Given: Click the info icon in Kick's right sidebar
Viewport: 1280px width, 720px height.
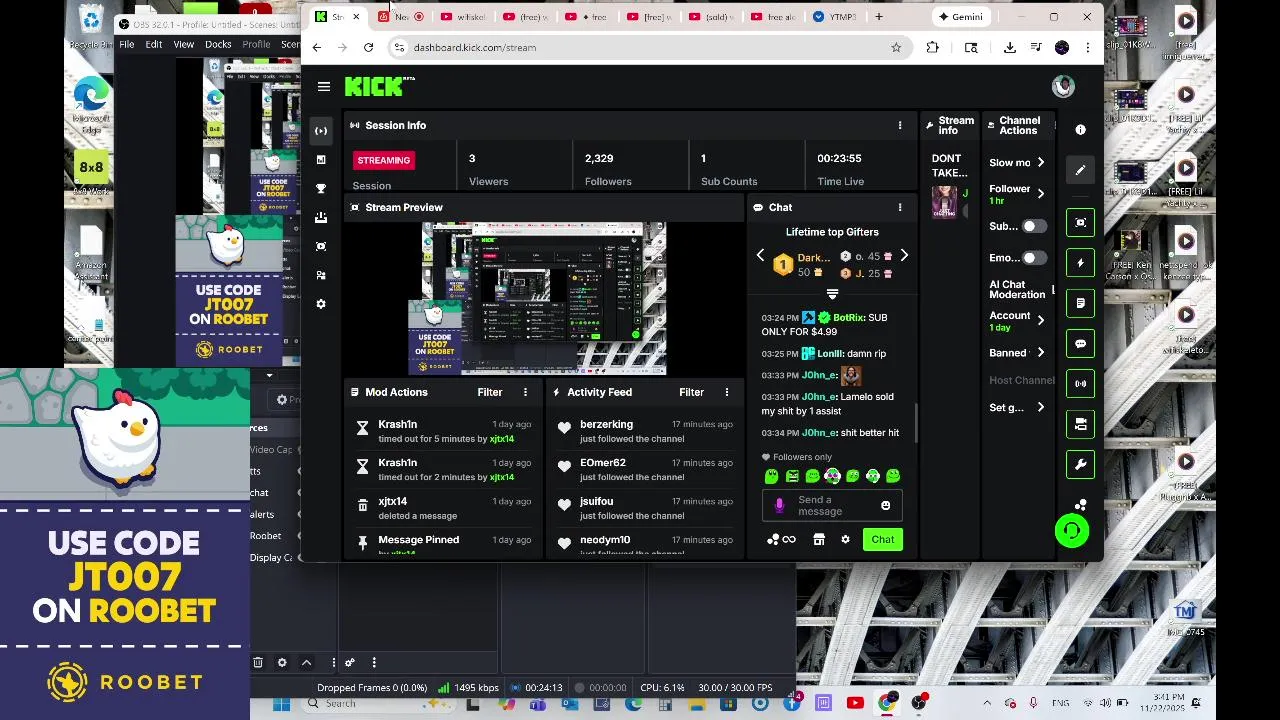Looking at the screenshot, I should pyautogui.click(x=1080, y=129).
